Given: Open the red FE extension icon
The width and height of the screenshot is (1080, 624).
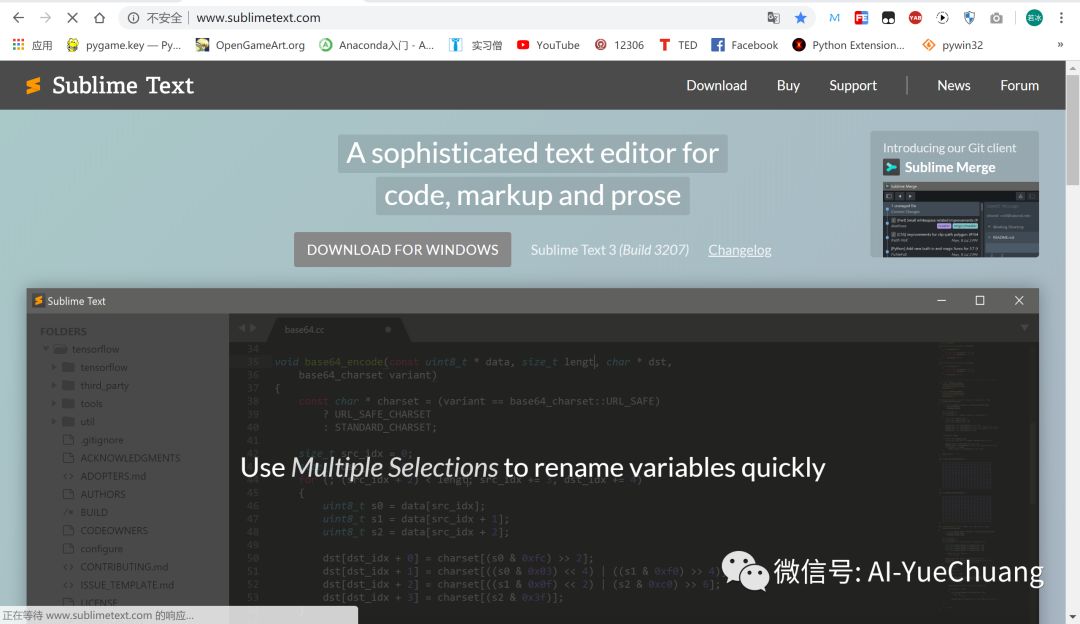Looking at the screenshot, I should (x=861, y=18).
